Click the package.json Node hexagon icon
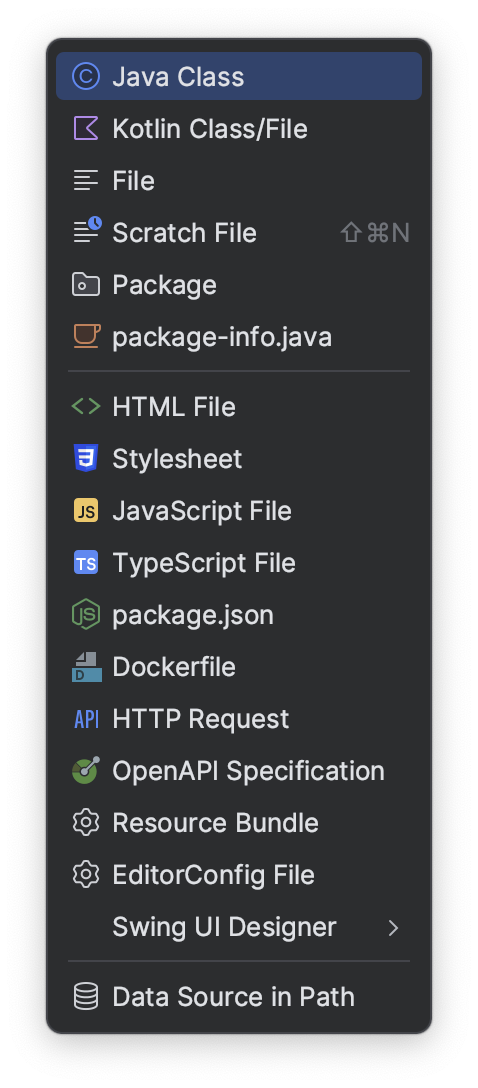Screen dimensions: 478x1088 point(86,615)
